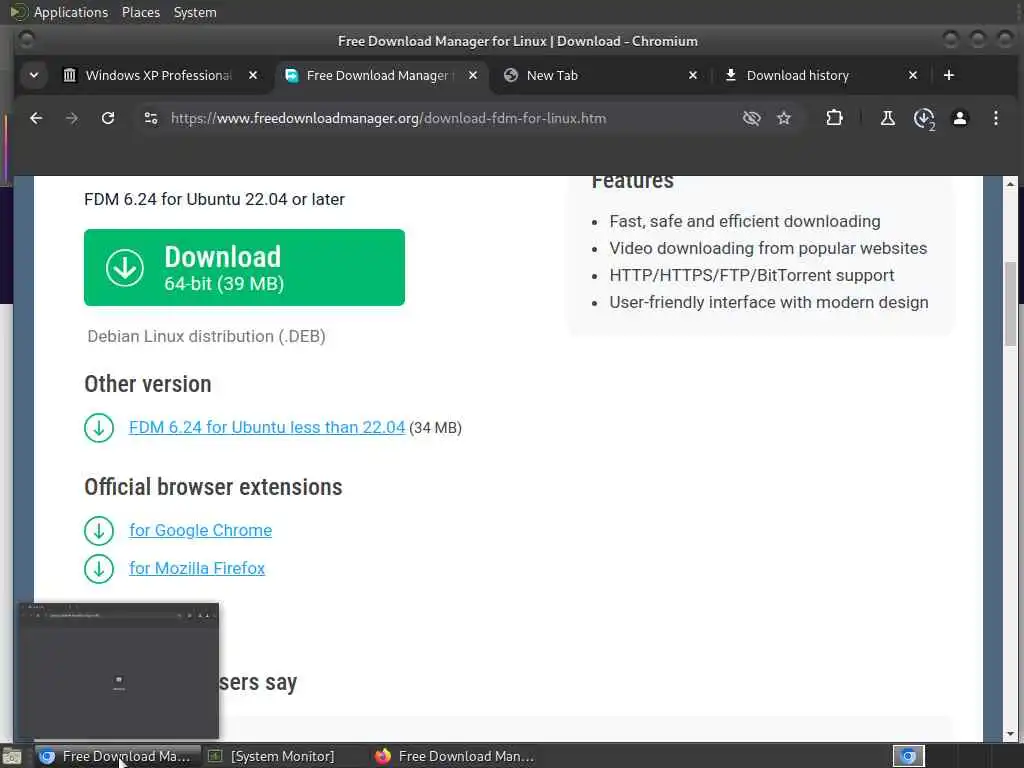Viewport: 1024px width, 768px height.
Task: Open the for Mozilla Firefox extension link
Action: click(x=197, y=568)
